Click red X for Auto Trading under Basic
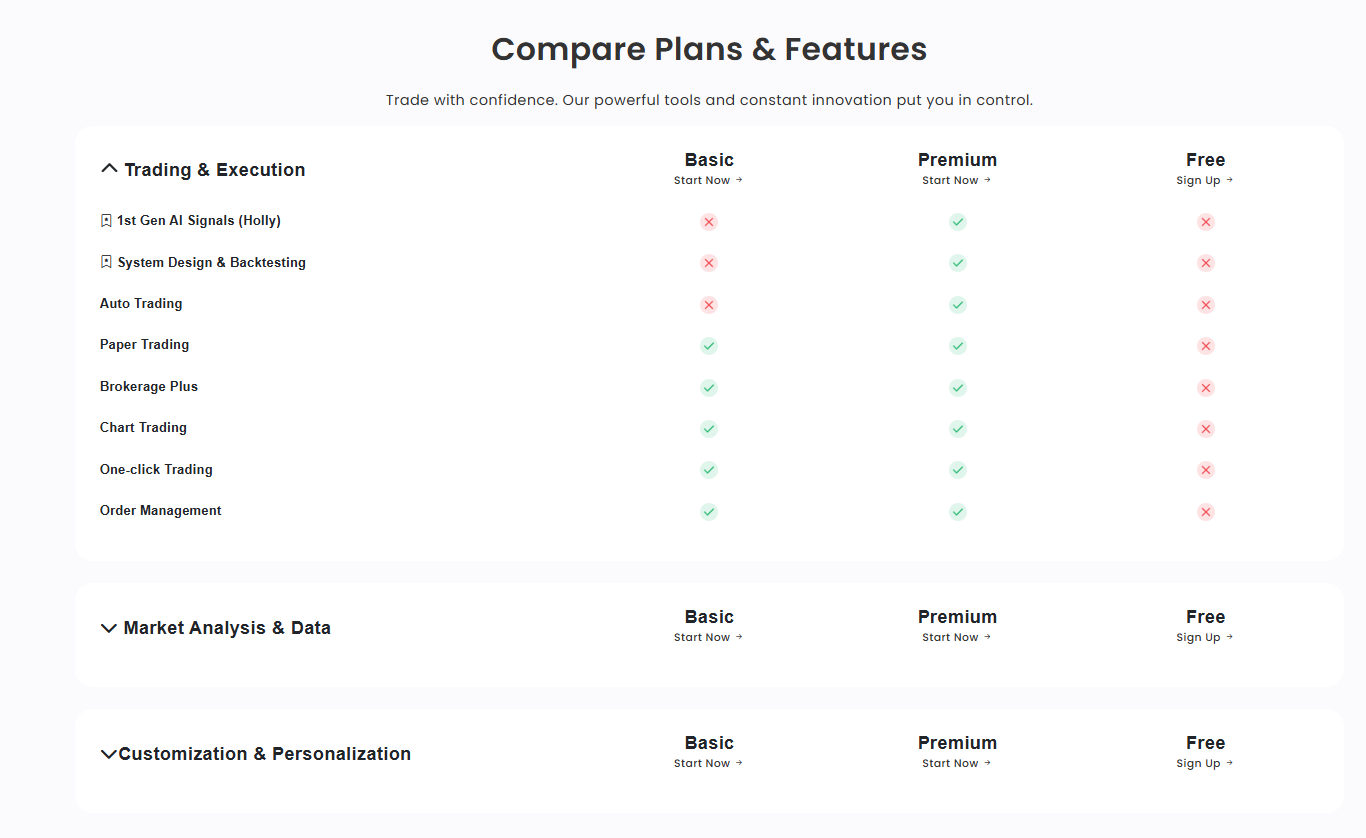 (709, 305)
